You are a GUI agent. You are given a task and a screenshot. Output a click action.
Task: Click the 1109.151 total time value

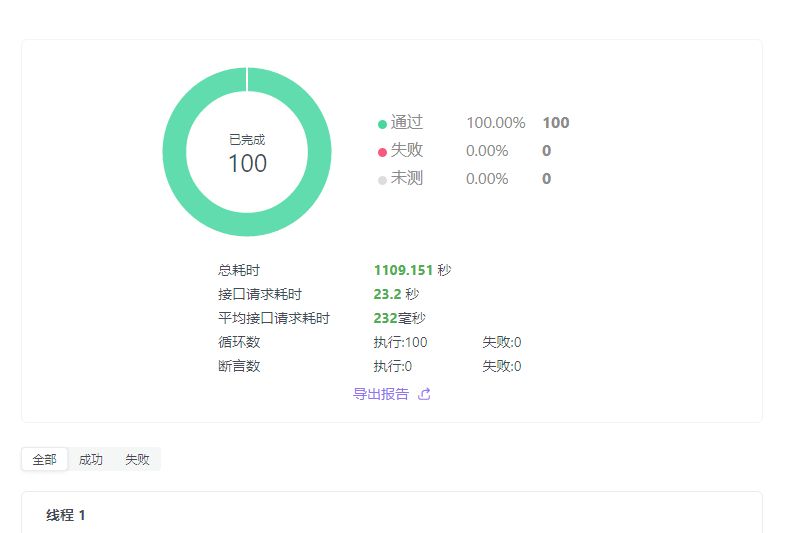click(x=403, y=270)
